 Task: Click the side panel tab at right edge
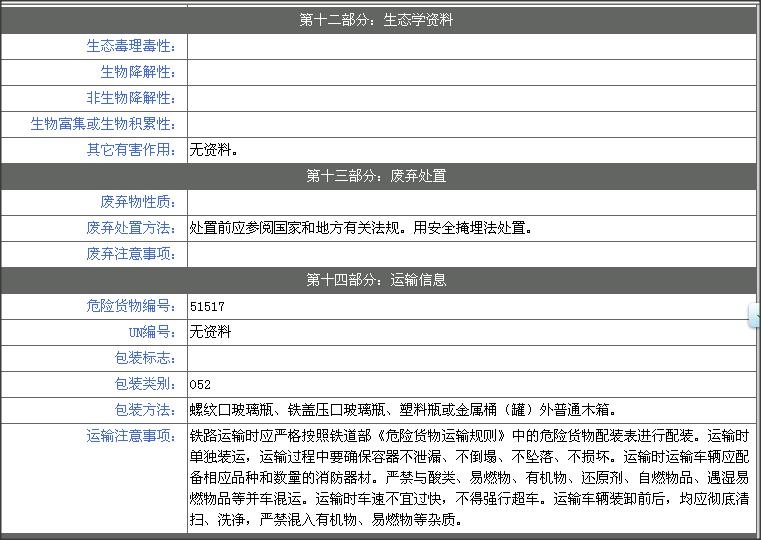point(756,315)
